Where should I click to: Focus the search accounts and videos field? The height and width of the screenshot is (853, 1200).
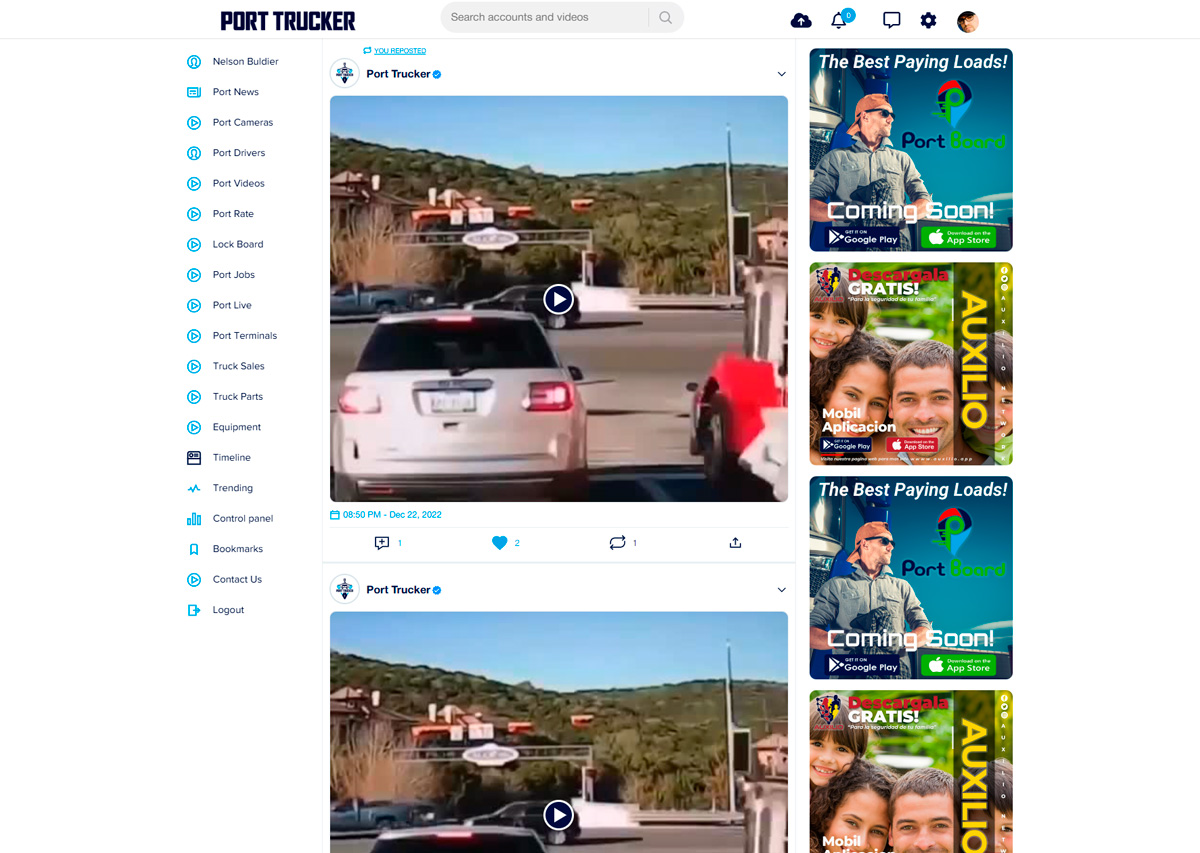(545, 18)
